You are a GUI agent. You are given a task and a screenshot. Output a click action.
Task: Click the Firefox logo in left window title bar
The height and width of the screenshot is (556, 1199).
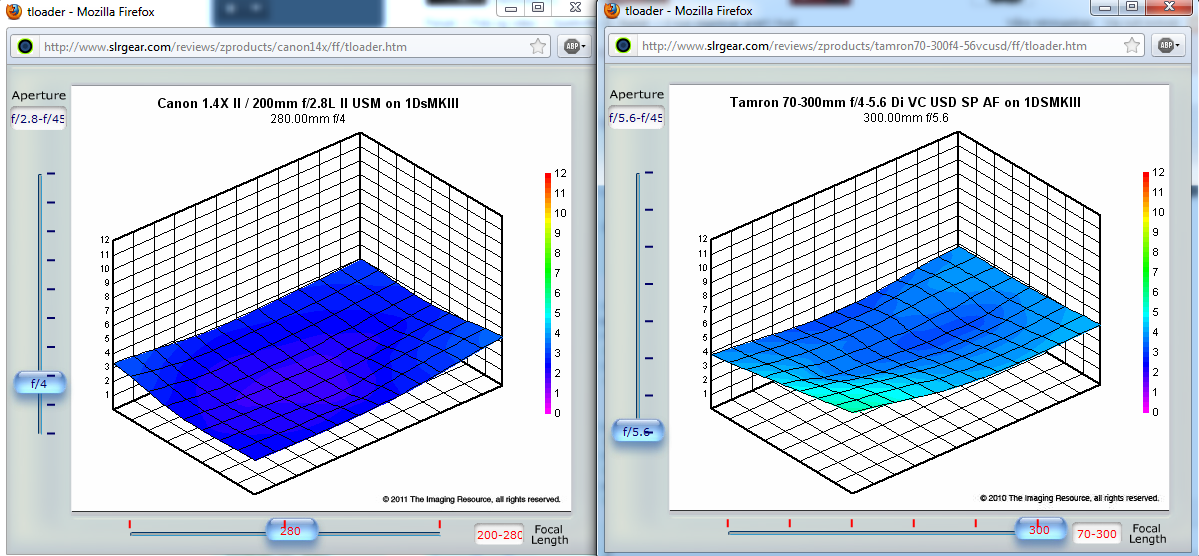(x=12, y=11)
